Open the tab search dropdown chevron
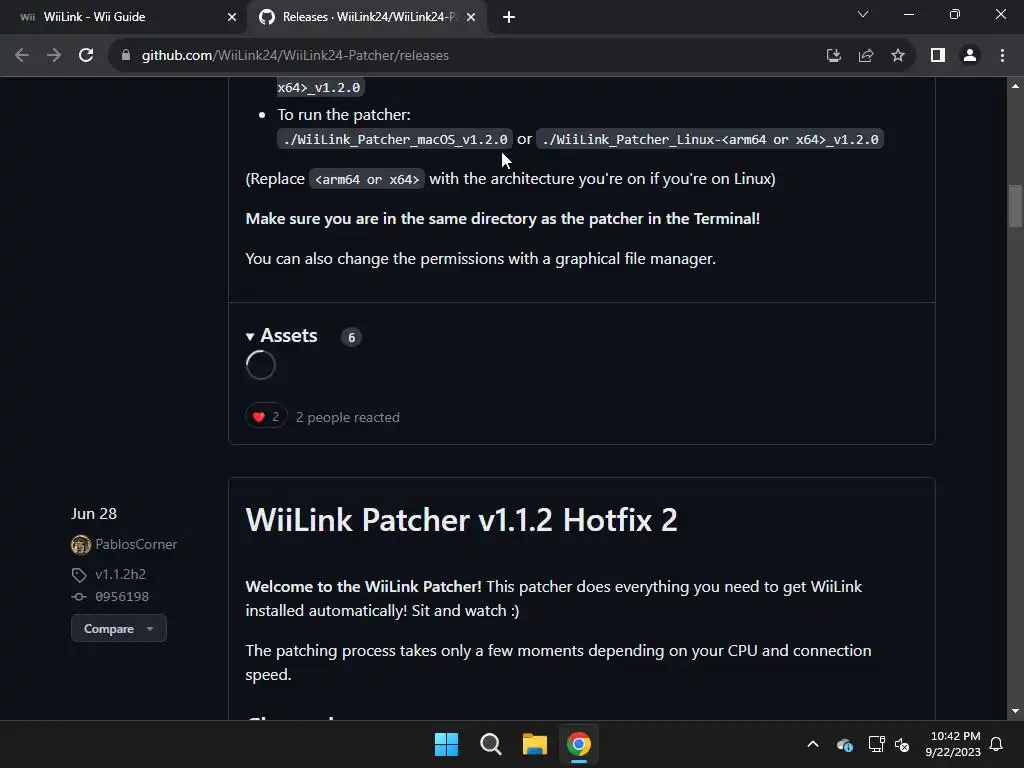The width and height of the screenshot is (1024, 768). 863,14
